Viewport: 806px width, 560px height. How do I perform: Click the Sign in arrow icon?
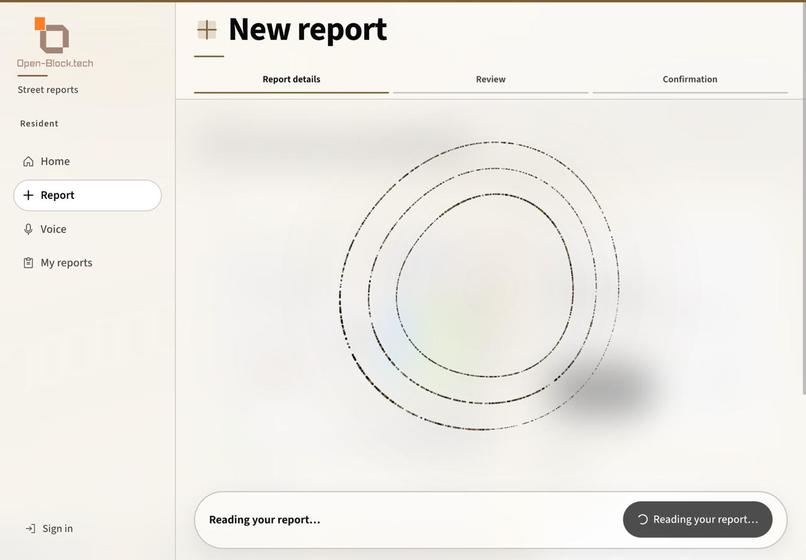(x=30, y=529)
